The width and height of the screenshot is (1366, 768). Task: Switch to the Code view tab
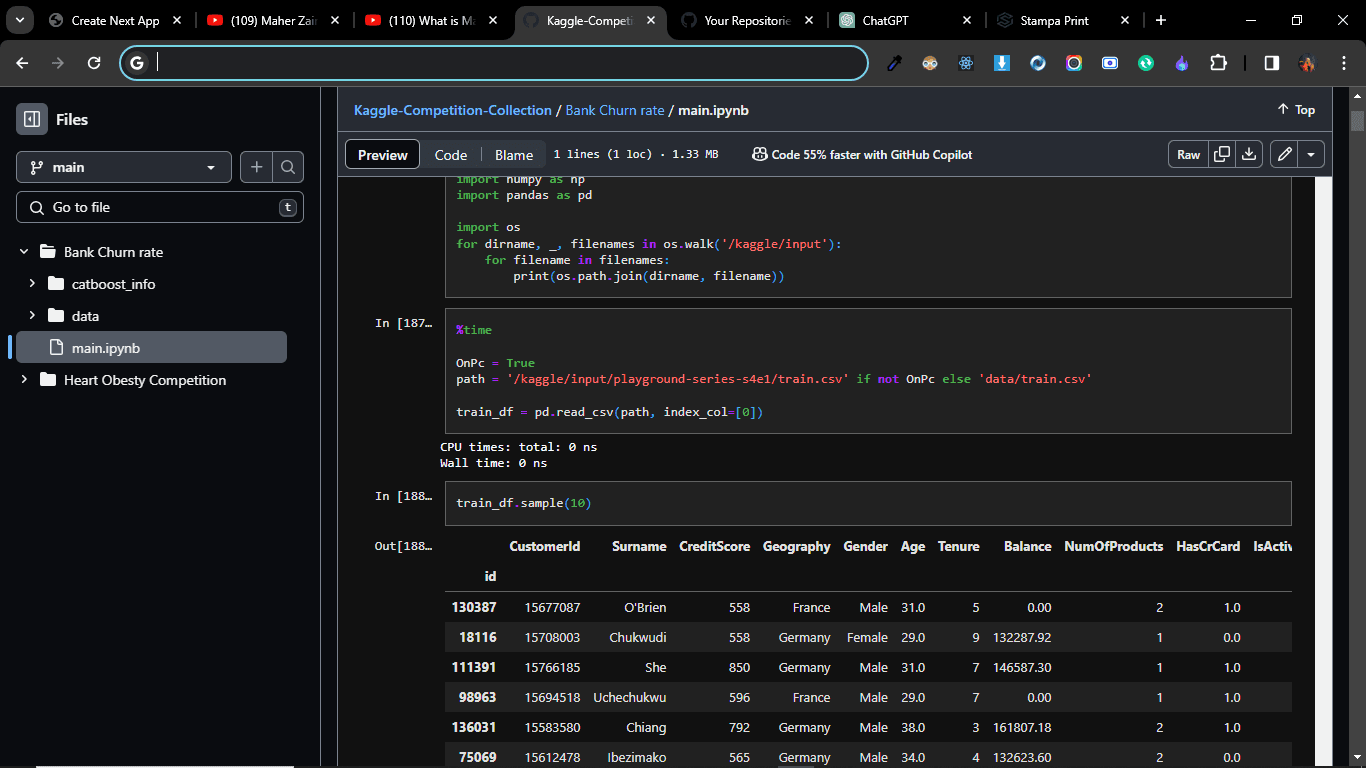pyautogui.click(x=450, y=155)
